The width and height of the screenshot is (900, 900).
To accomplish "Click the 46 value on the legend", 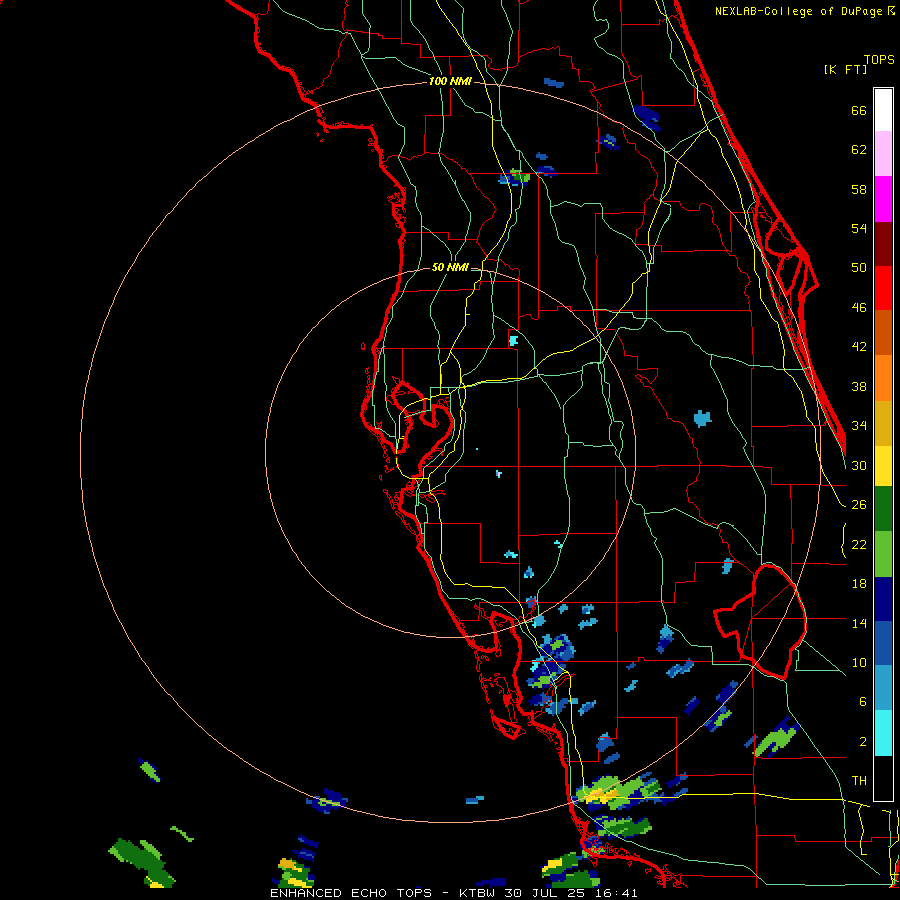I will (859, 308).
